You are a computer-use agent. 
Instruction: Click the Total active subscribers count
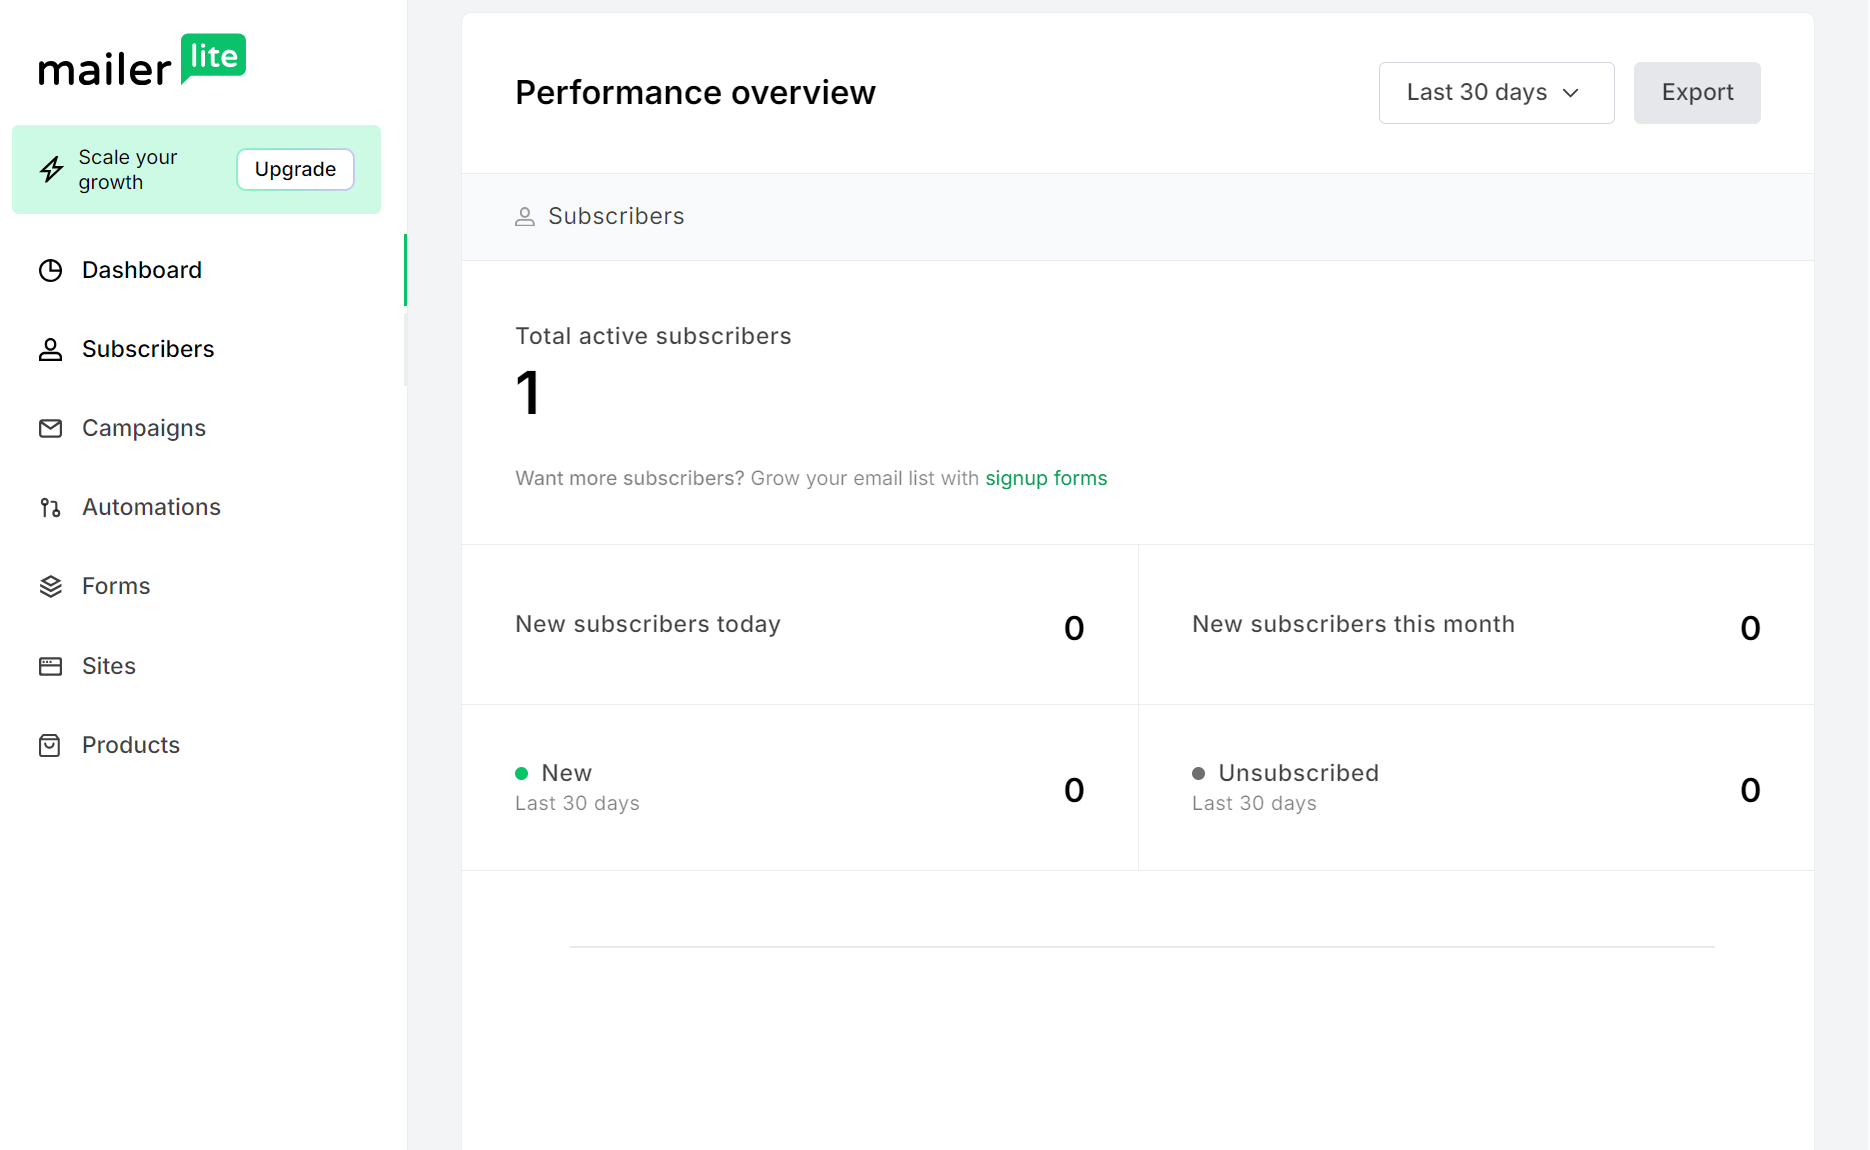pyautogui.click(x=527, y=392)
